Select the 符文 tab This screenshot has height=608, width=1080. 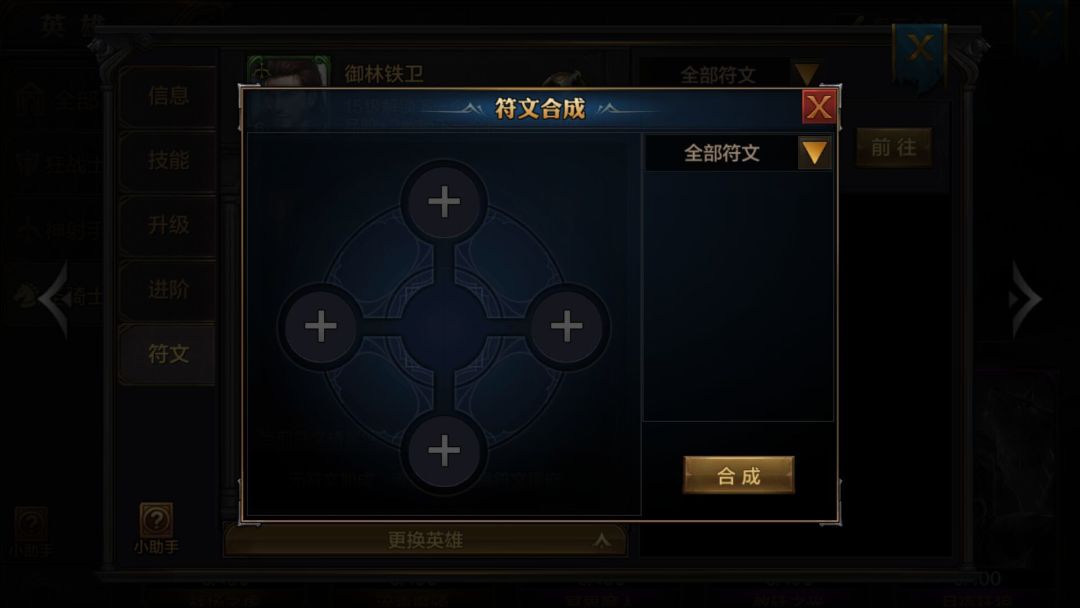point(168,354)
